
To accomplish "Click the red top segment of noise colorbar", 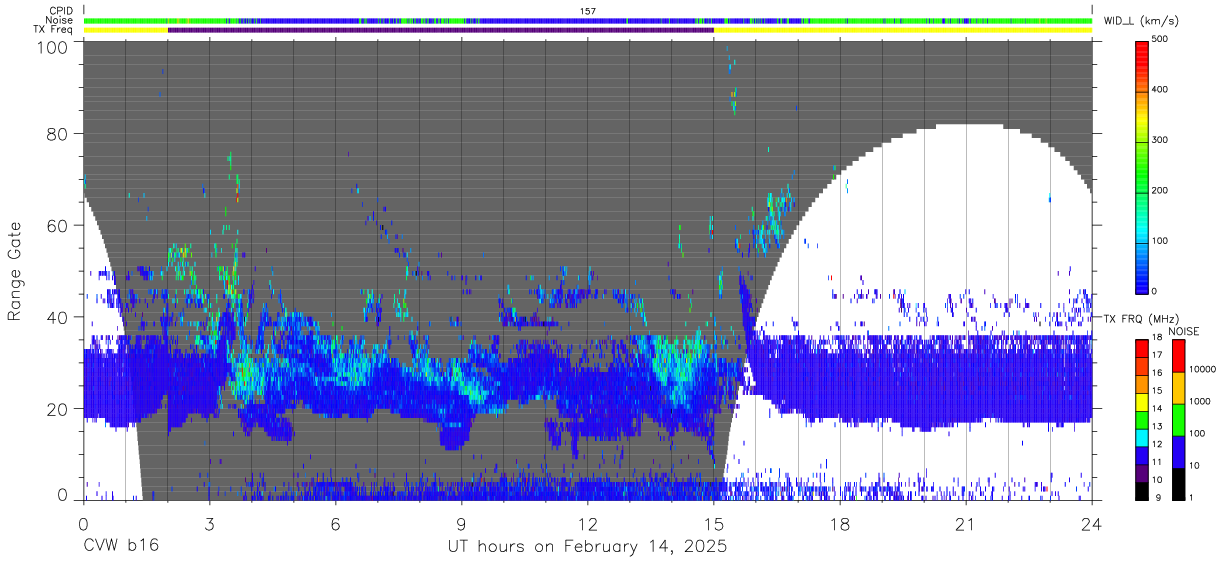I will click(x=1179, y=355).
